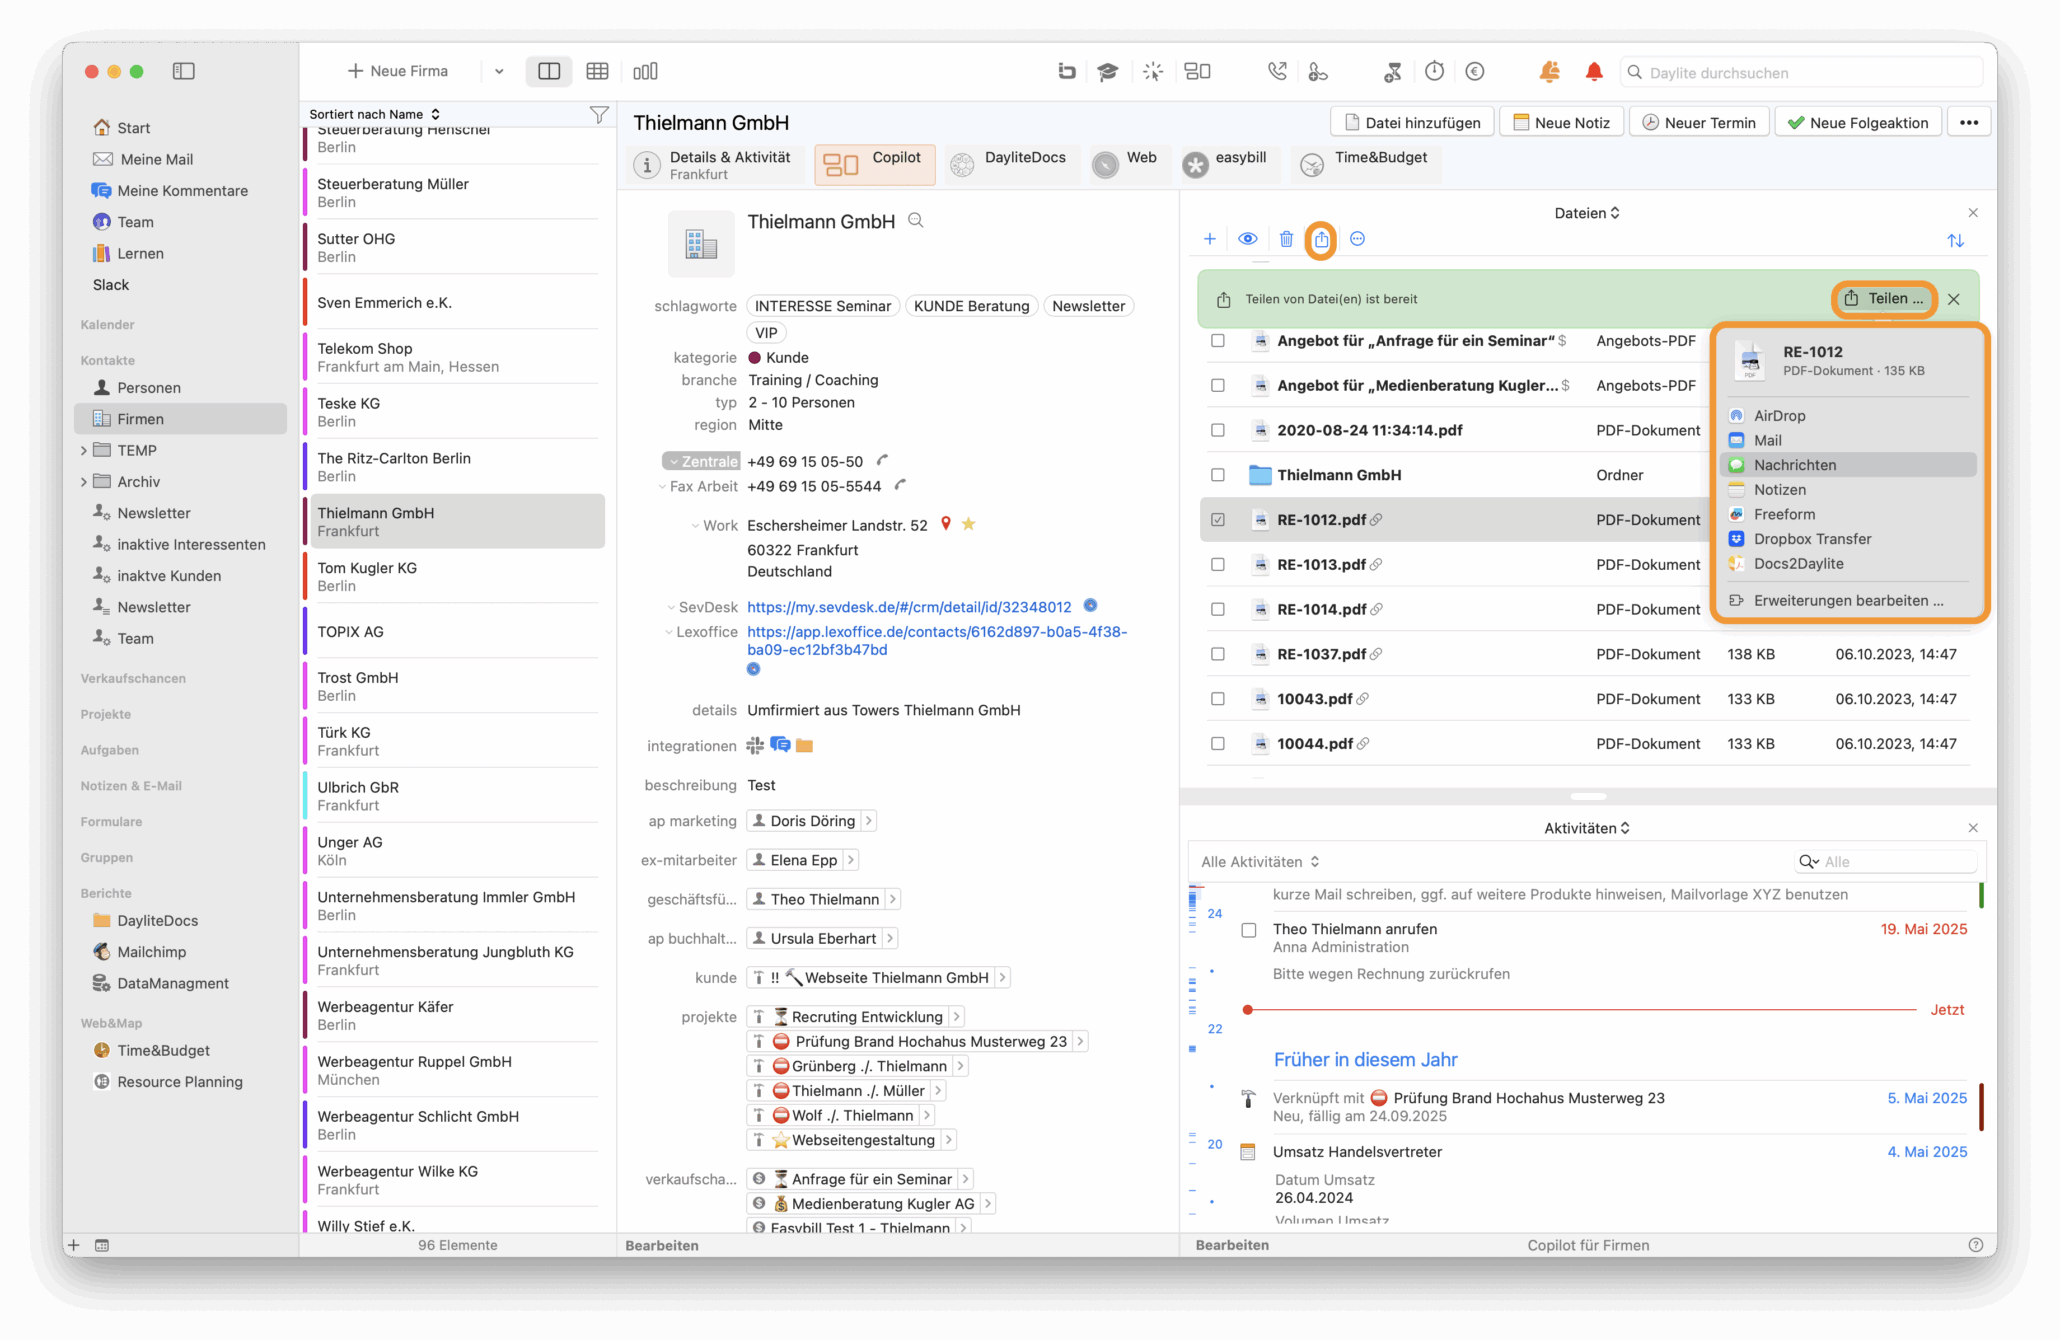Click the filter funnel icon above company list
Viewport: 2060px width, 1340px height.
(599, 114)
